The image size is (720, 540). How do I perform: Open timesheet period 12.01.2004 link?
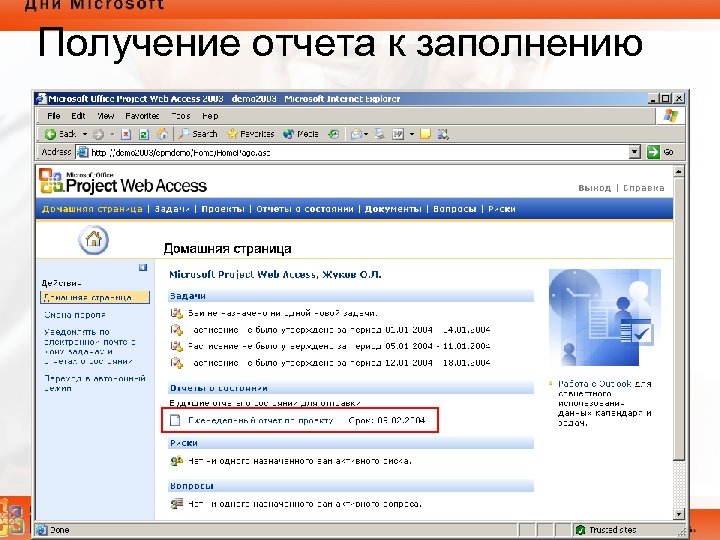tap(340, 363)
